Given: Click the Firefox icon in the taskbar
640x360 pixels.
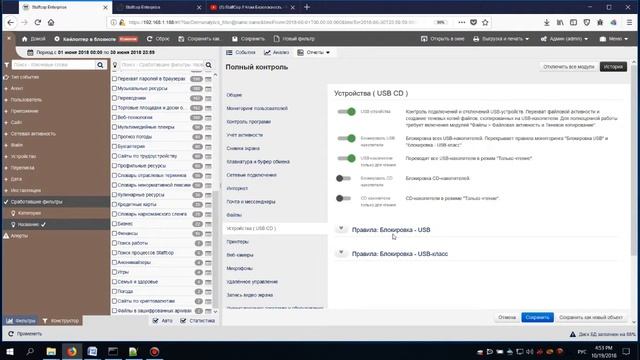Looking at the screenshot, I should [72, 351].
